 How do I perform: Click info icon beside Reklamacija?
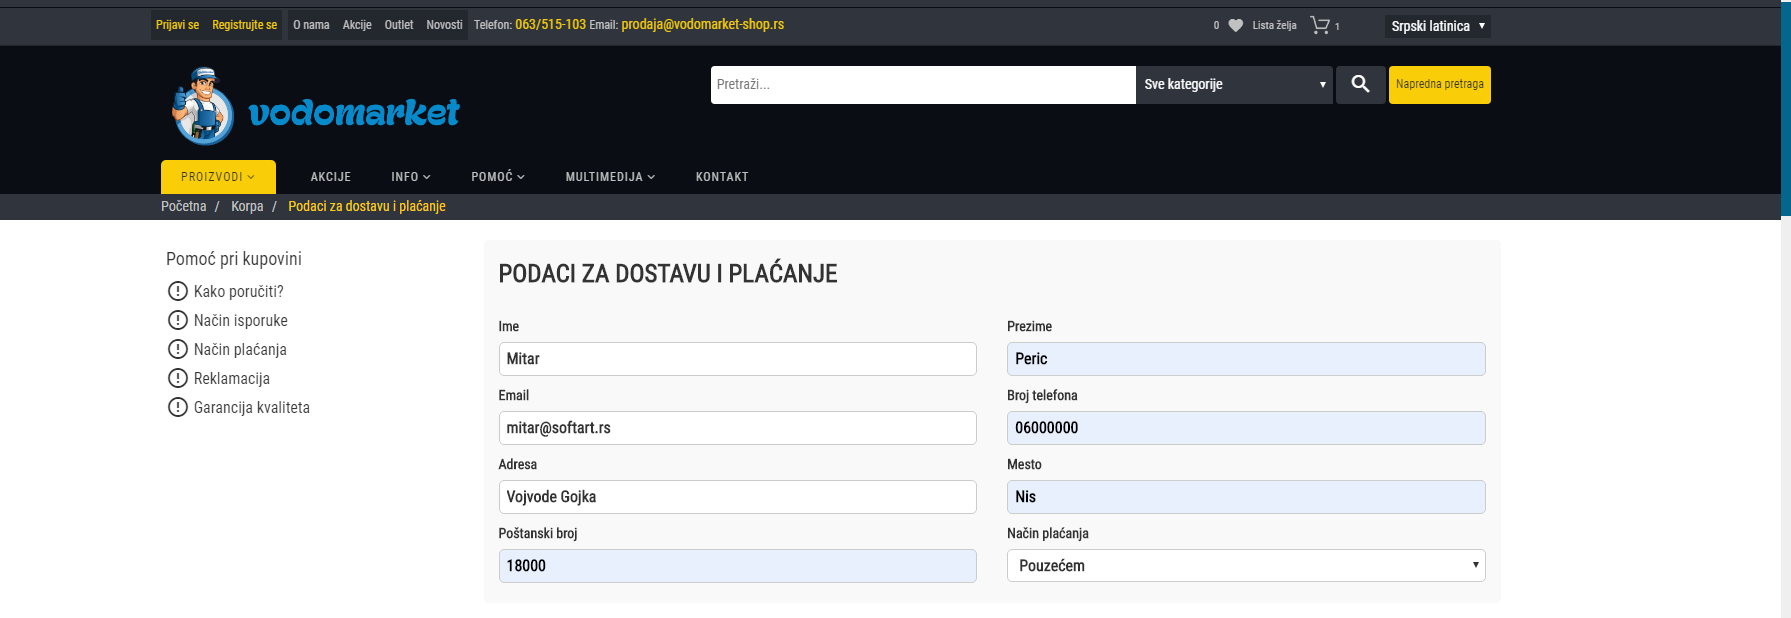[178, 378]
